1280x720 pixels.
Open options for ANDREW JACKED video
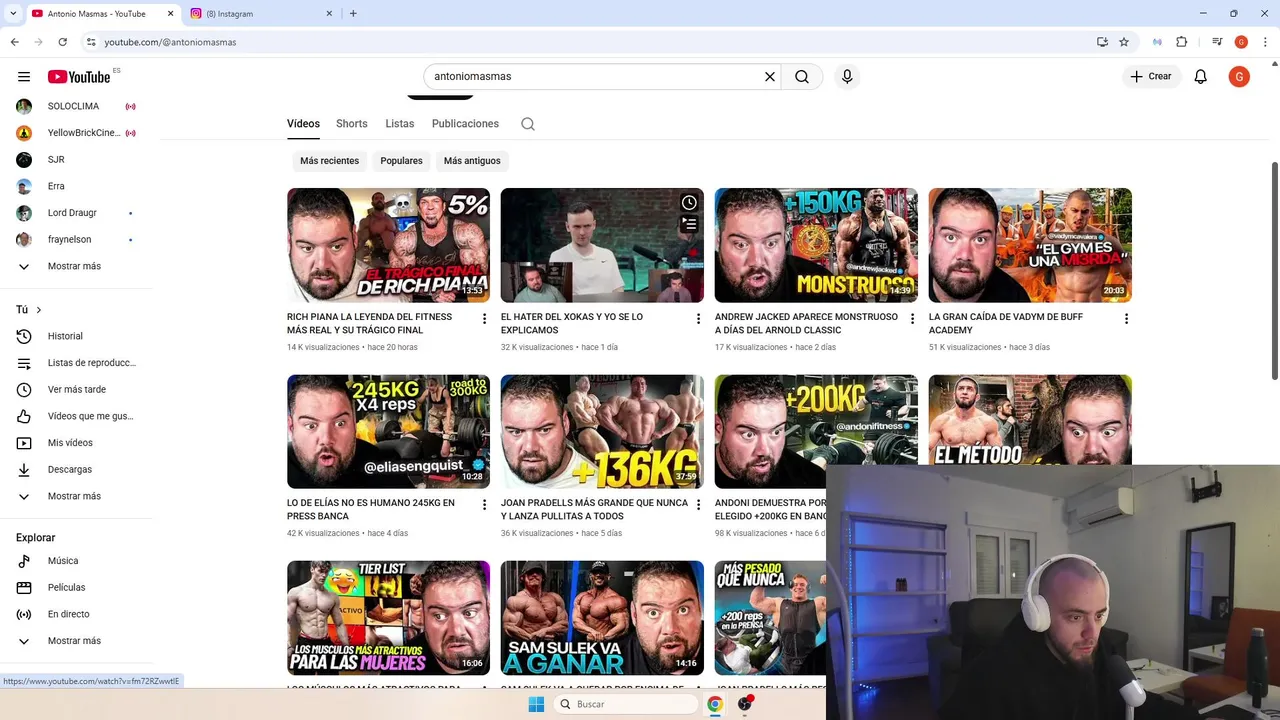pyautogui.click(x=912, y=319)
